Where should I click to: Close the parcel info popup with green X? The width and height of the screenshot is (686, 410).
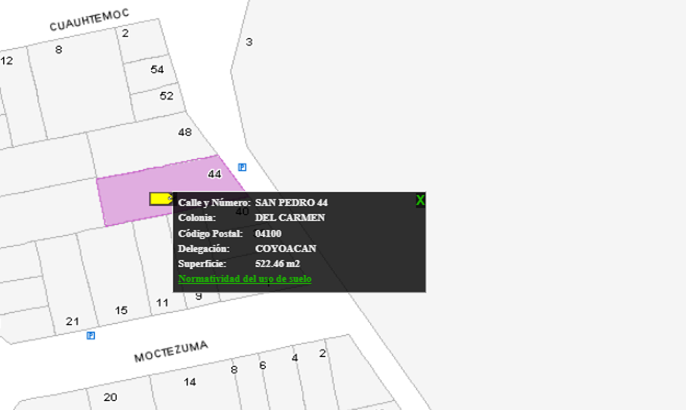pos(420,200)
